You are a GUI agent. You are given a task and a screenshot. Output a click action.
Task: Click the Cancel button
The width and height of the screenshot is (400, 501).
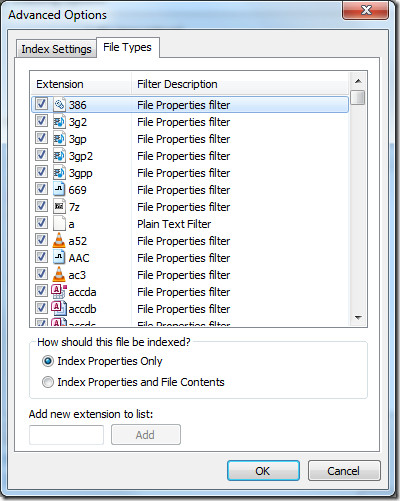344,471
